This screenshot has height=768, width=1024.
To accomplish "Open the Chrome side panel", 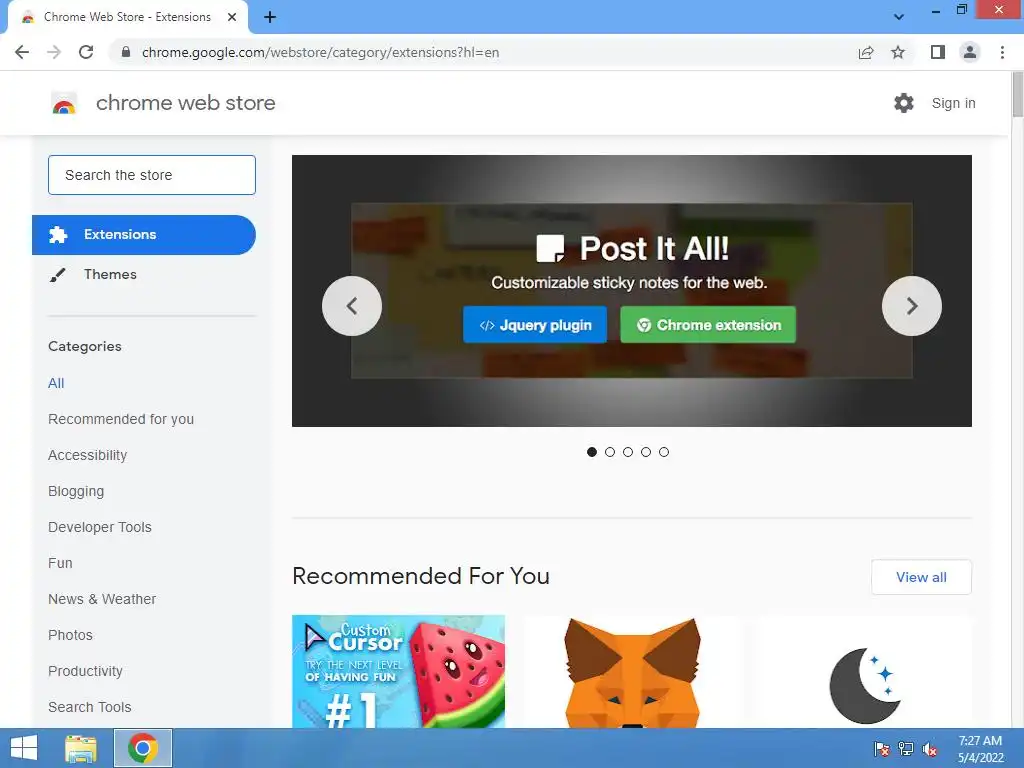I will pos(938,52).
